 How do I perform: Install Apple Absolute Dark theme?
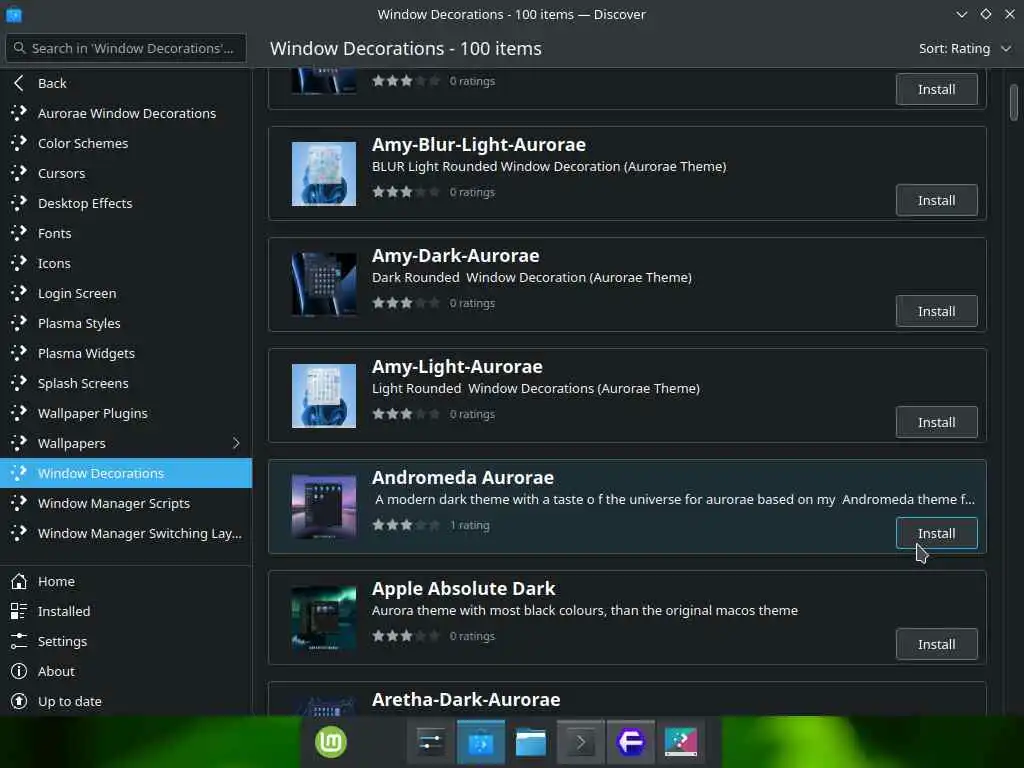(936, 645)
